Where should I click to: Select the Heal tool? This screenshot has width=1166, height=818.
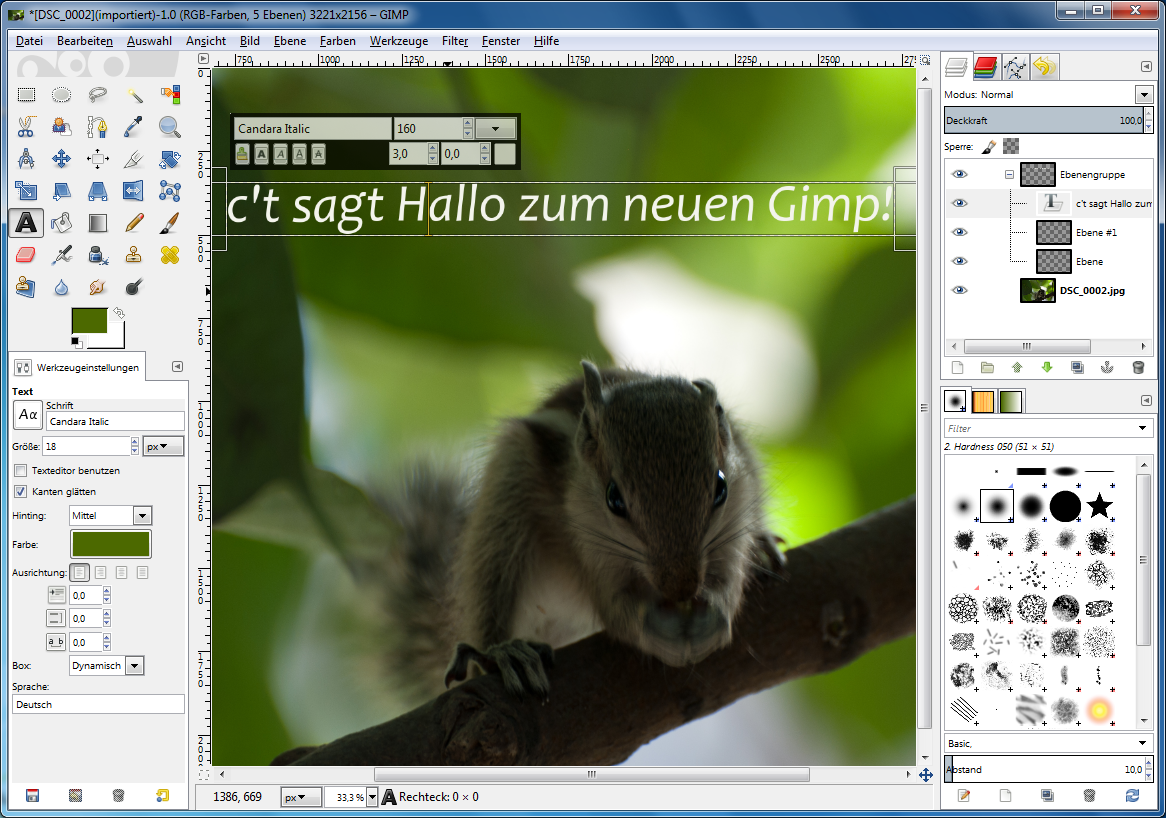pos(170,255)
